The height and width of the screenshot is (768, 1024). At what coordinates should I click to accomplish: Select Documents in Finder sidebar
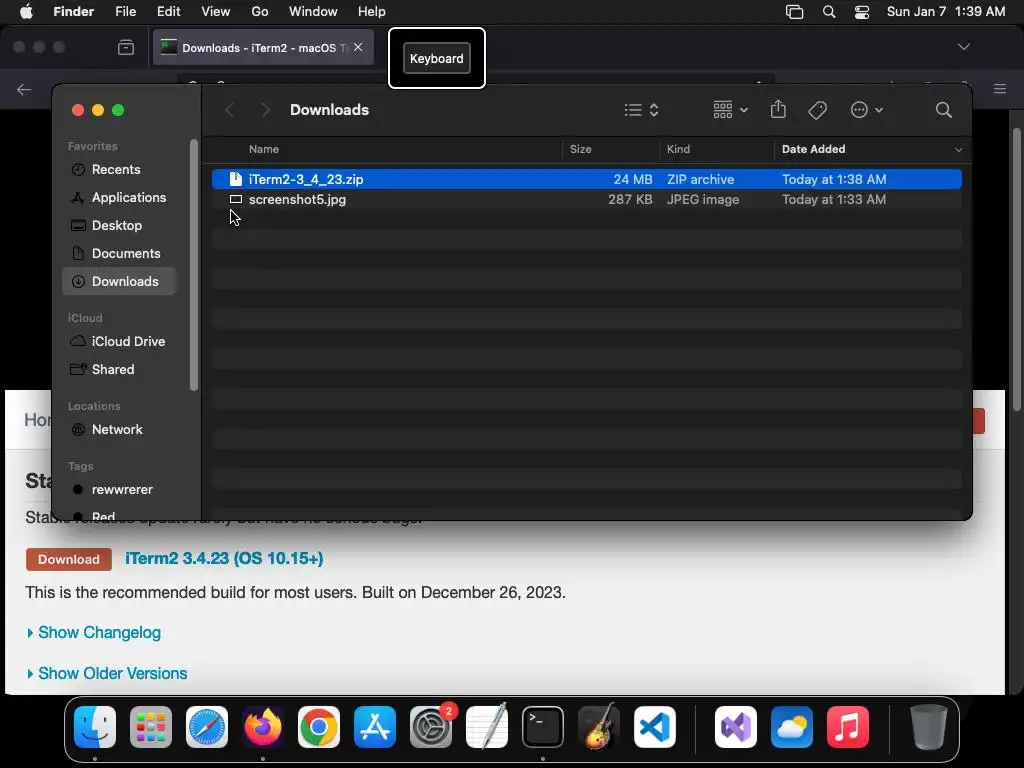click(119, 253)
